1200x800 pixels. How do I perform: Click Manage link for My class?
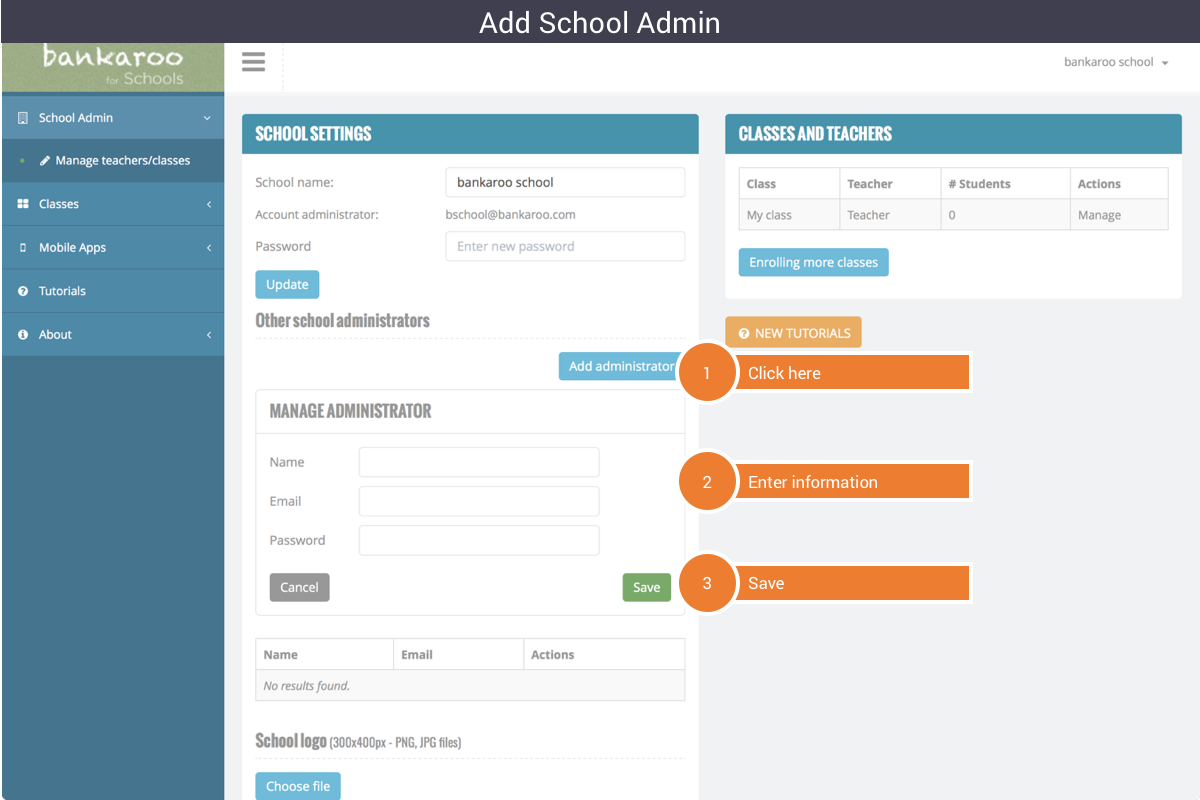click(1099, 215)
